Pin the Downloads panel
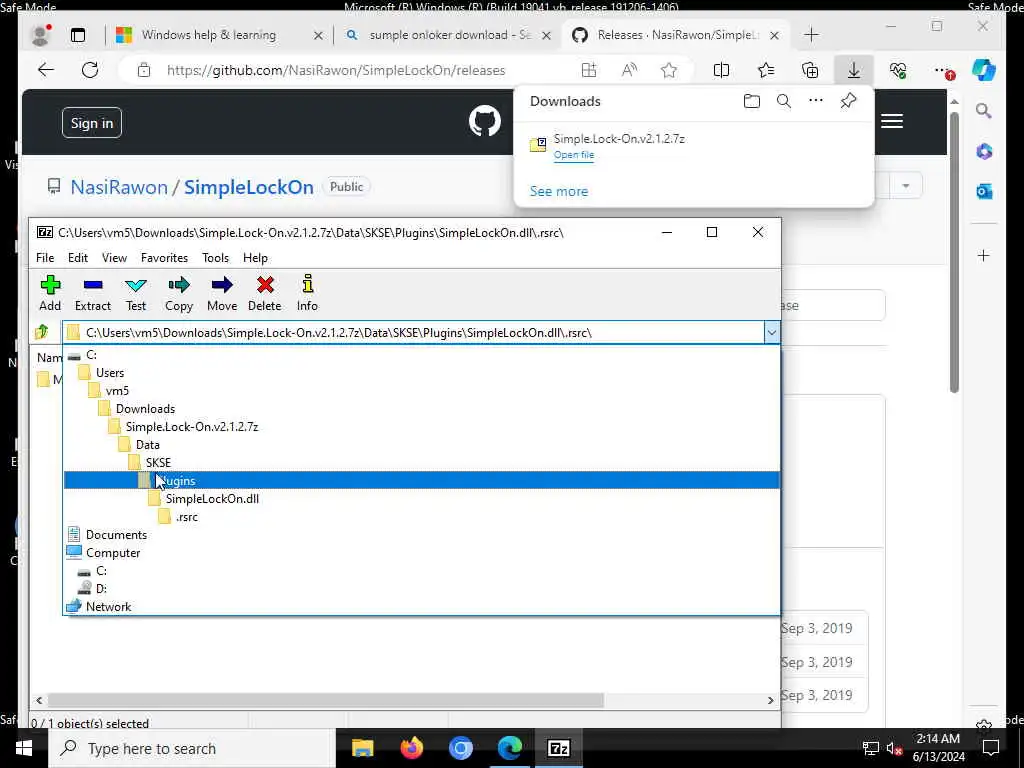This screenshot has width=1024, height=768. (x=848, y=101)
